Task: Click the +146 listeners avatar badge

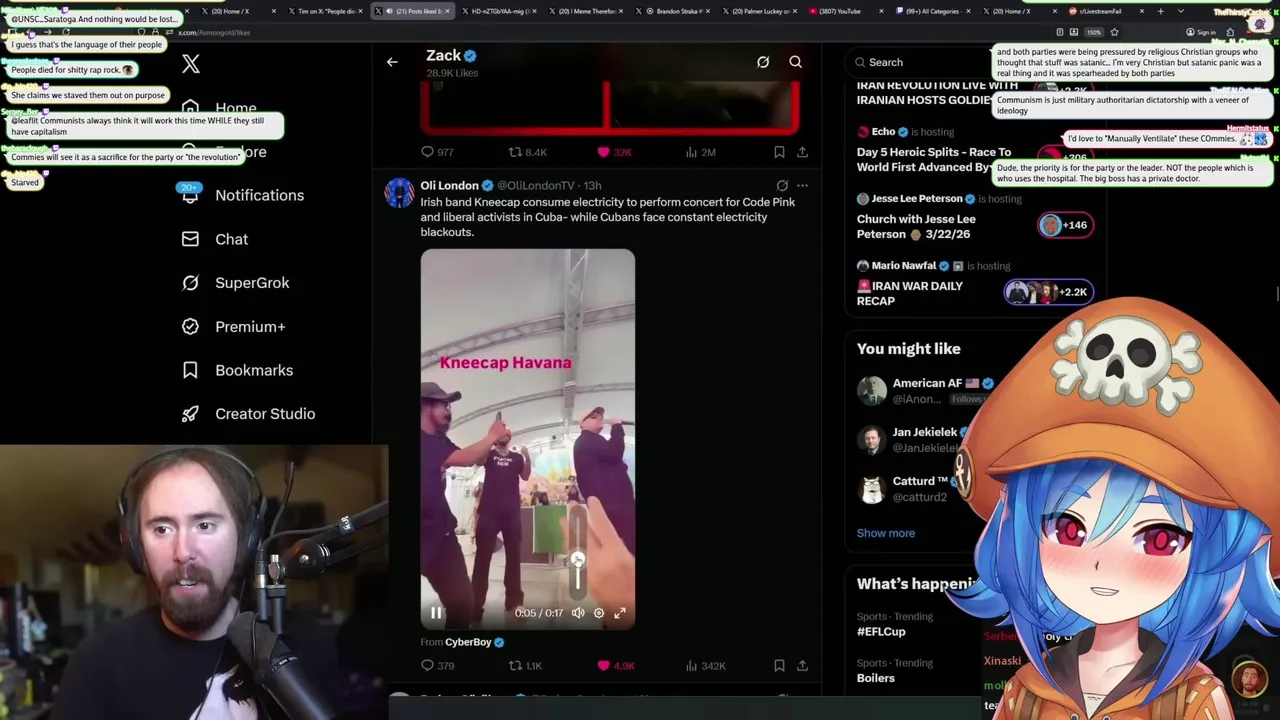Action: [1065, 225]
